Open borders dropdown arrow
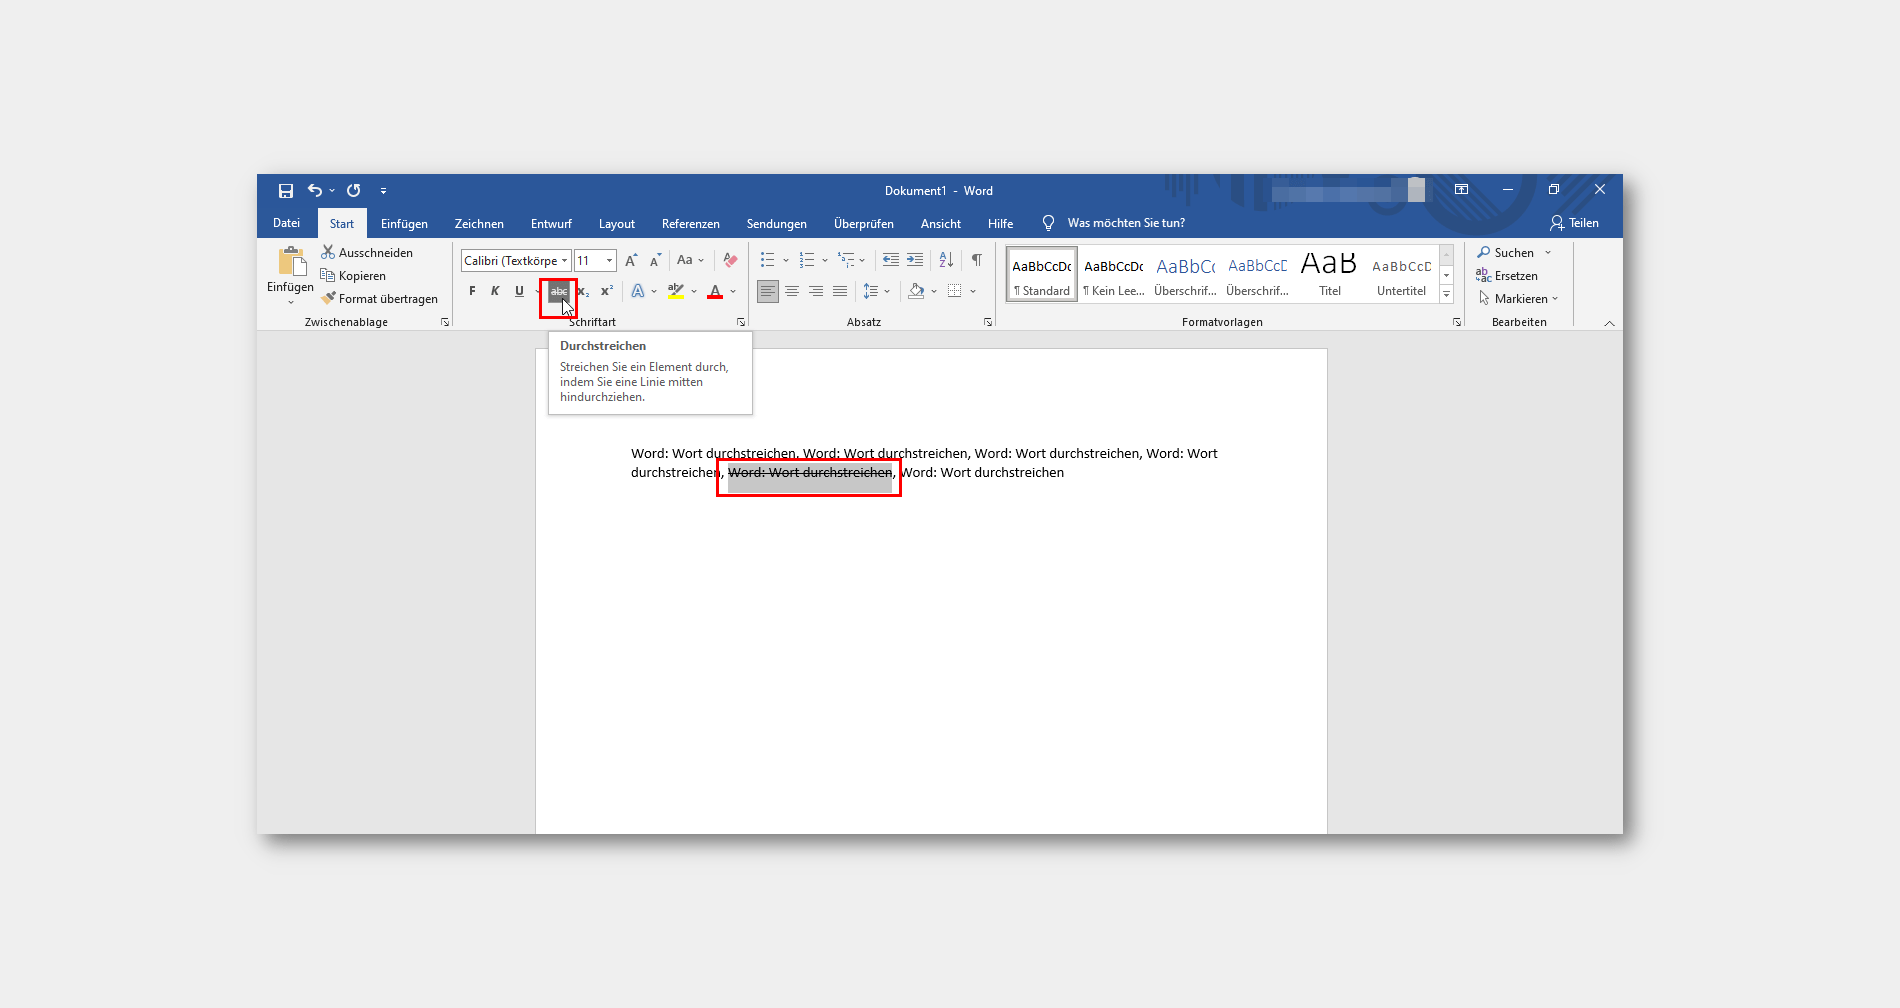The width and height of the screenshot is (1900, 1008). tap(973, 291)
